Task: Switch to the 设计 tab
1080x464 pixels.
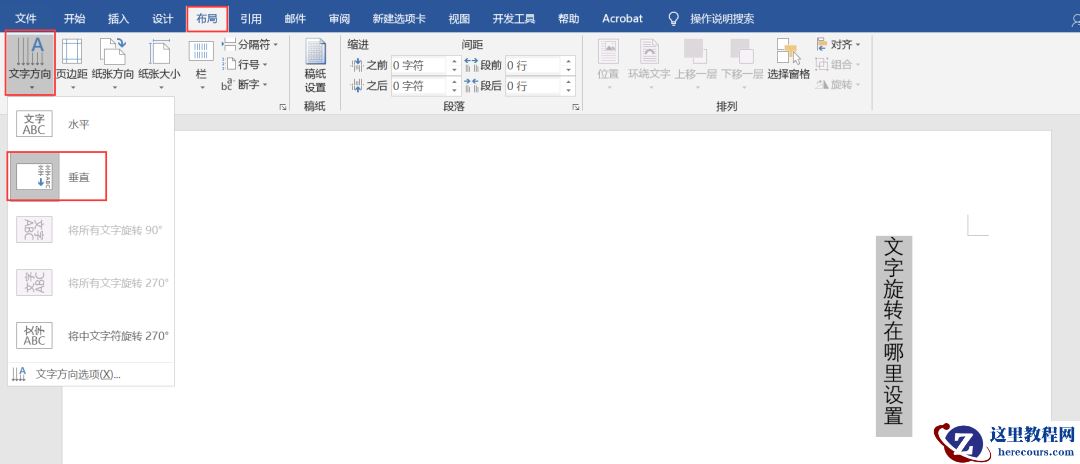Action: coord(163,19)
